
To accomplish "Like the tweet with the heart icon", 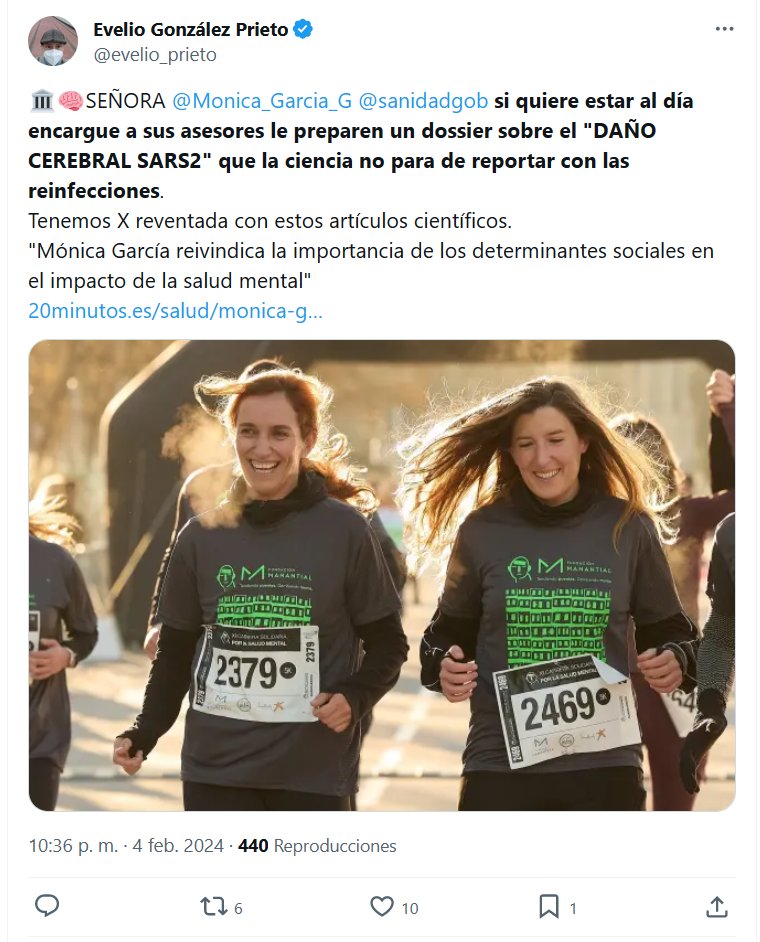I will [x=382, y=907].
